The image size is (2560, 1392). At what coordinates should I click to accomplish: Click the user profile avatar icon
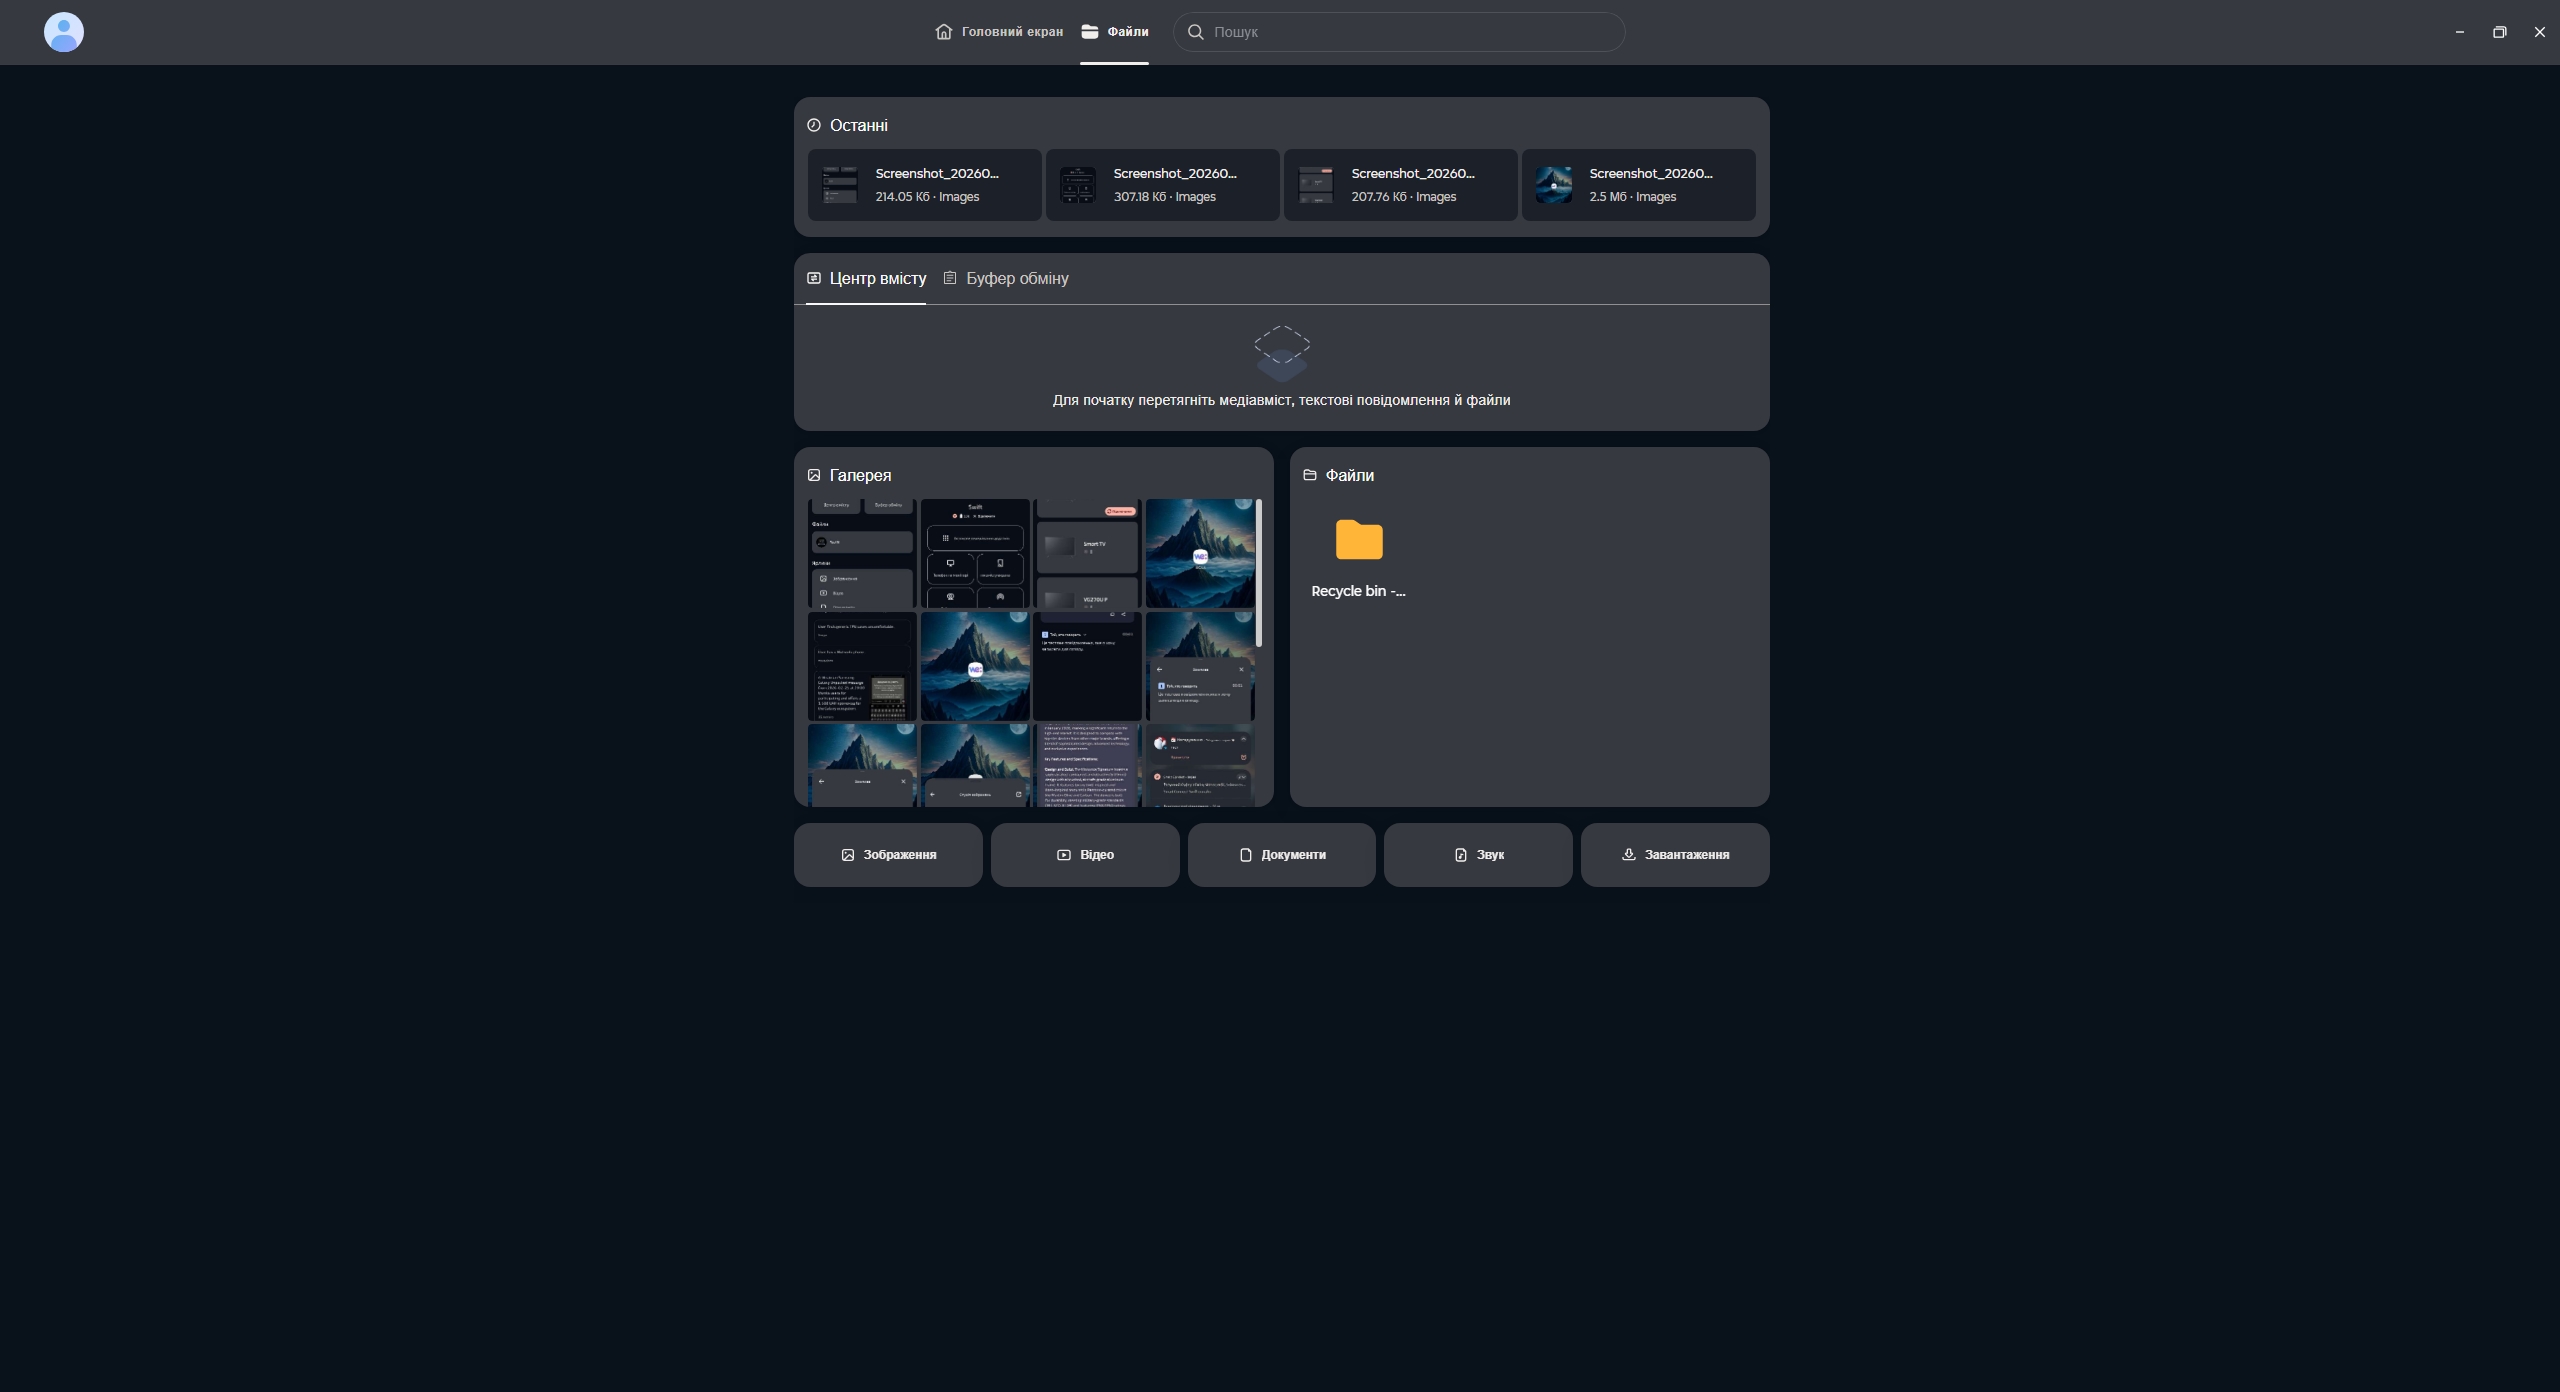[x=63, y=32]
